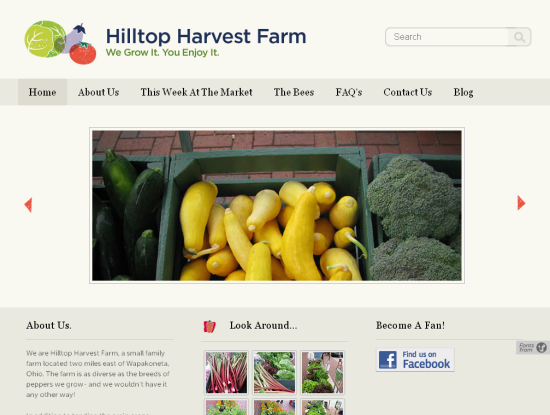Image resolution: width=550 pixels, height=415 pixels.
Task: Click the search magnifier icon
Action: [x=519, y=37]
